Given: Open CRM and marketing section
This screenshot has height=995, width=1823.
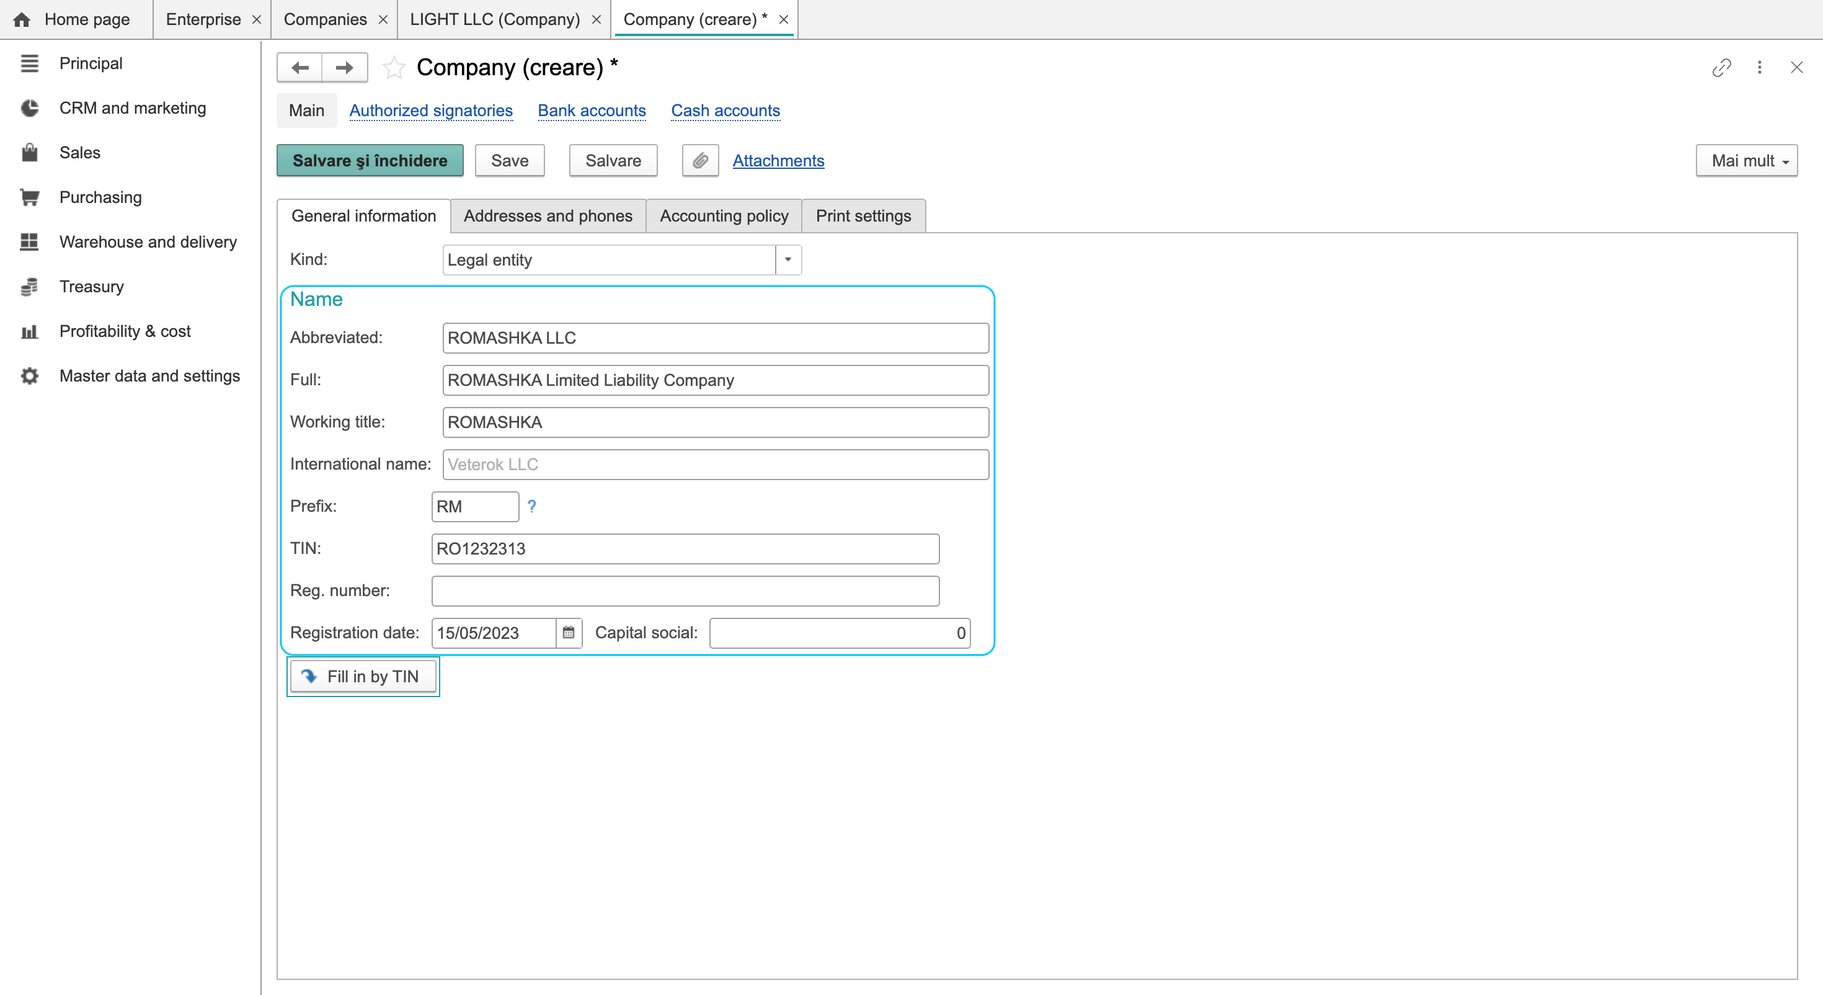Looking at the screenshot, I should 130,108.
